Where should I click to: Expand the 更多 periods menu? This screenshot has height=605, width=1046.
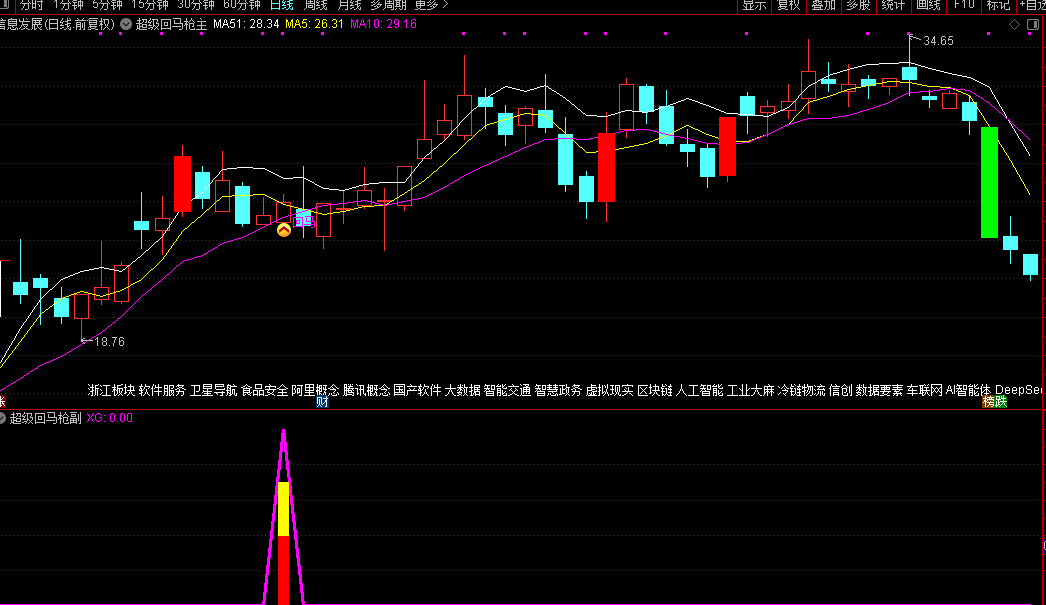point(431,5)
